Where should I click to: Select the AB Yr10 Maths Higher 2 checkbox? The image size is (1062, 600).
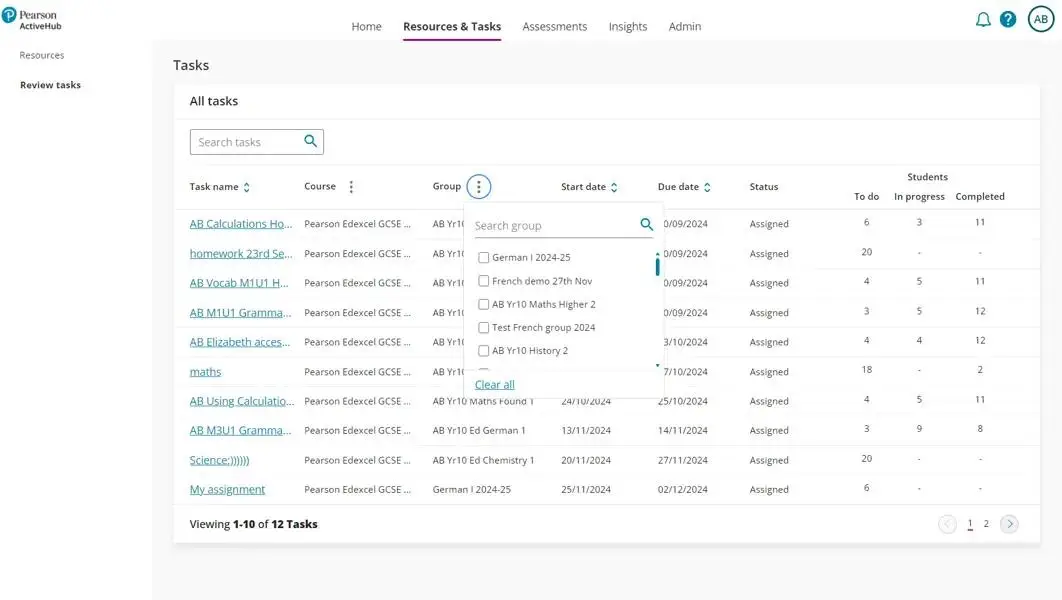tap(484, 304)
